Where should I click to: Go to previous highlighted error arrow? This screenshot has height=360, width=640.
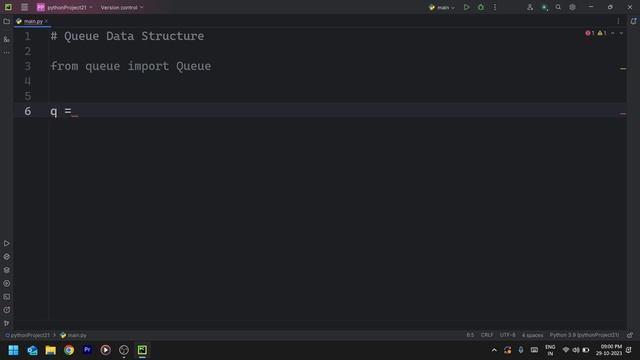click(613, 33)
